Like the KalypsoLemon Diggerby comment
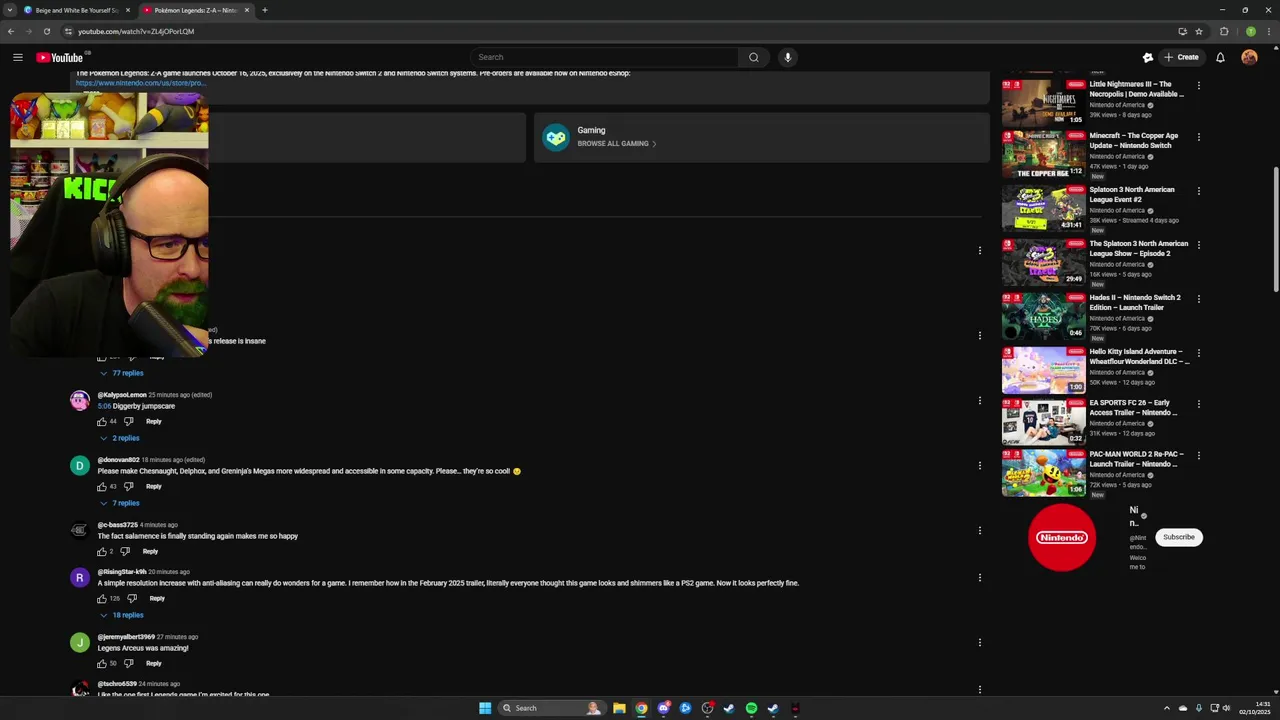Screen dimensions: 1280x720 [102, 422]
